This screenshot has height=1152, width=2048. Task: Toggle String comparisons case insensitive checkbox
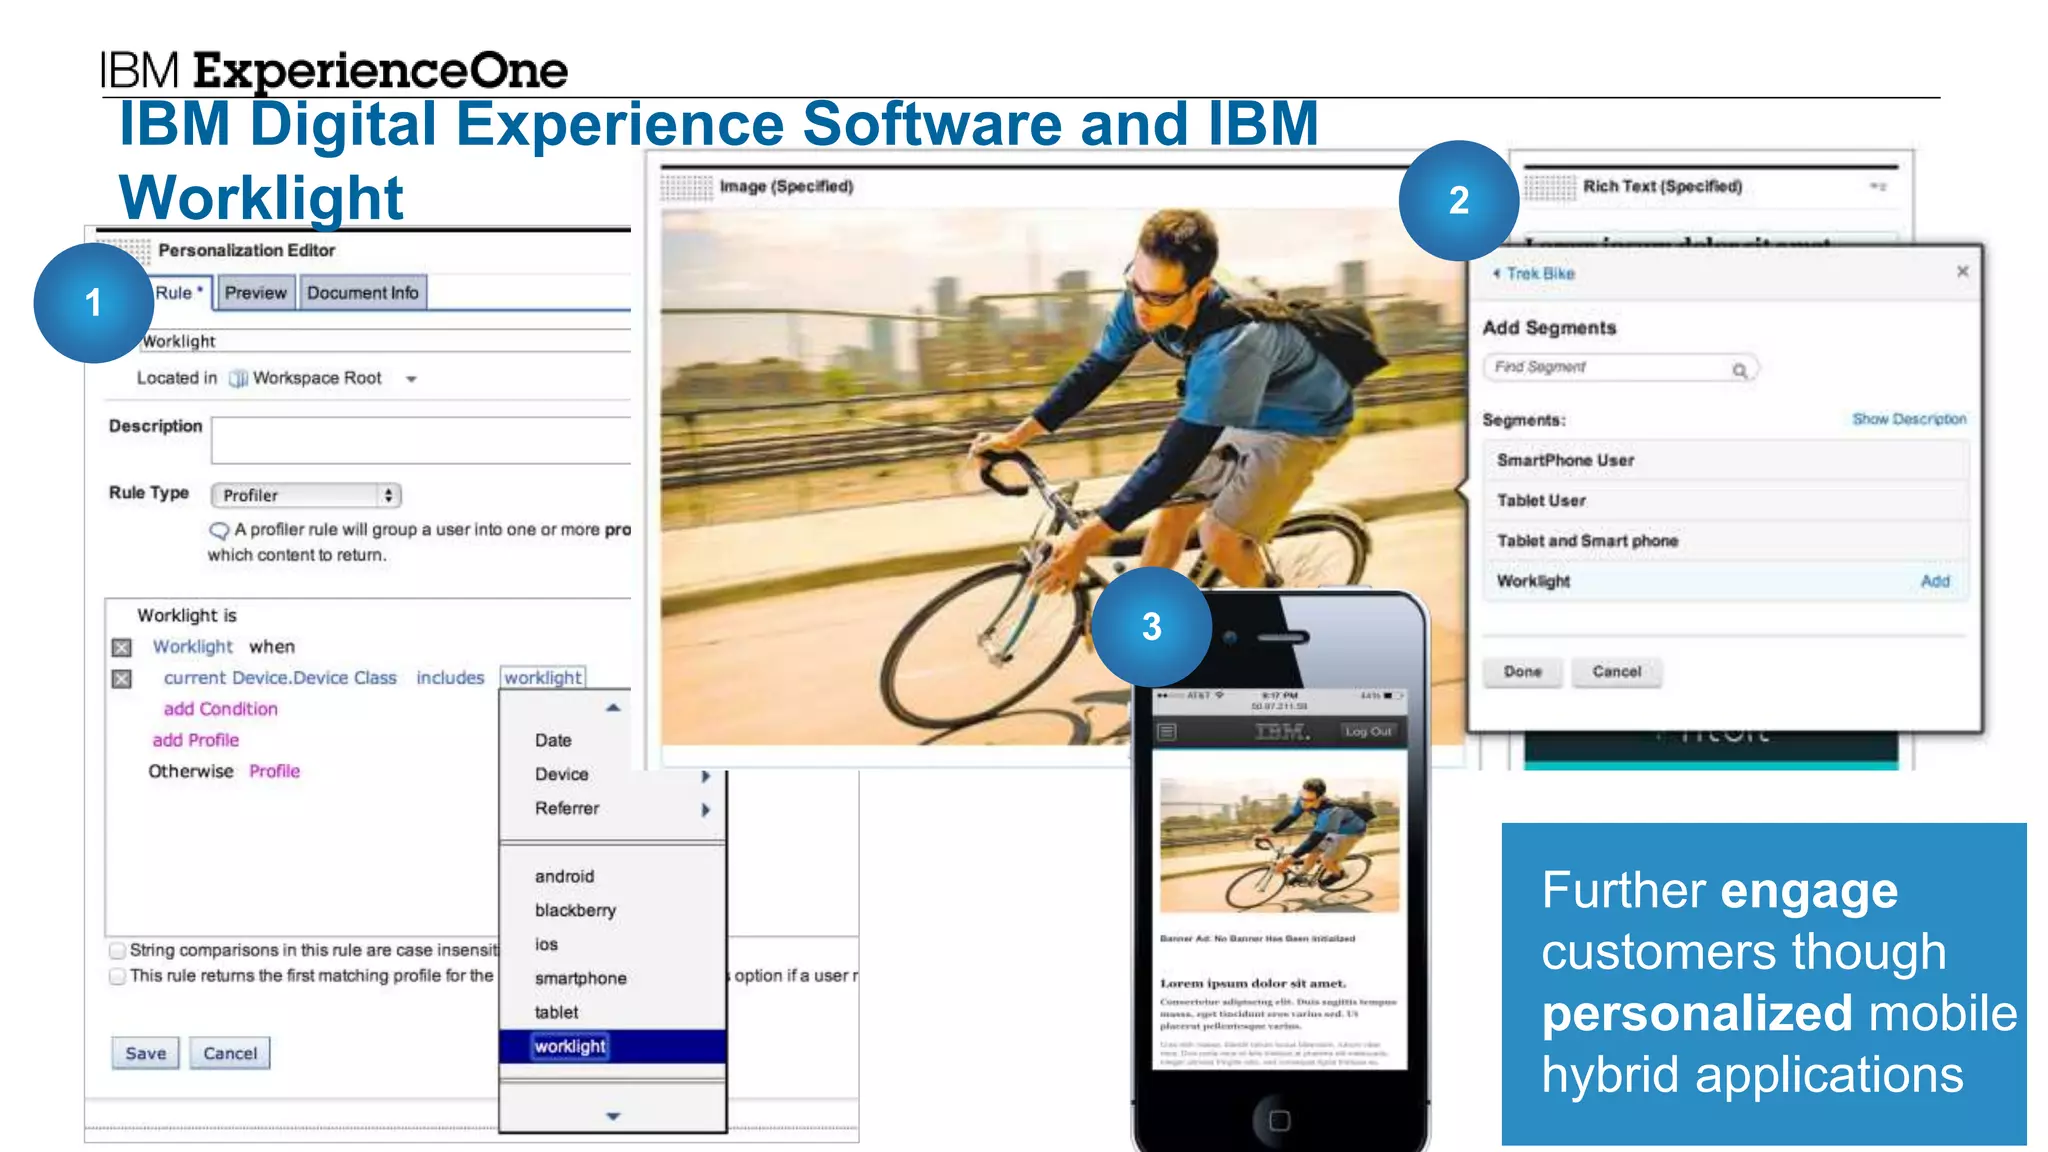click(118, 950)
